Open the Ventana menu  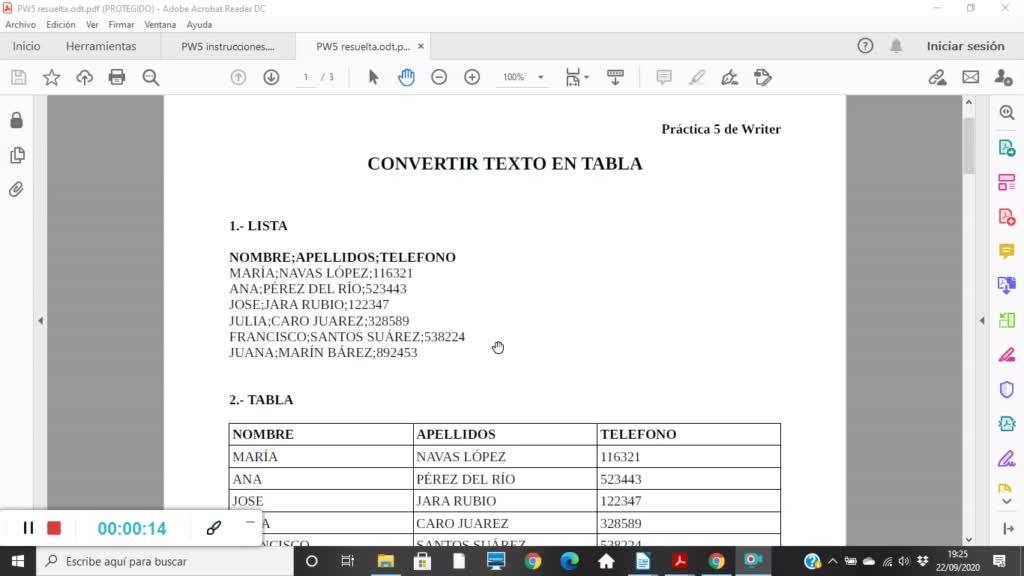160,25
